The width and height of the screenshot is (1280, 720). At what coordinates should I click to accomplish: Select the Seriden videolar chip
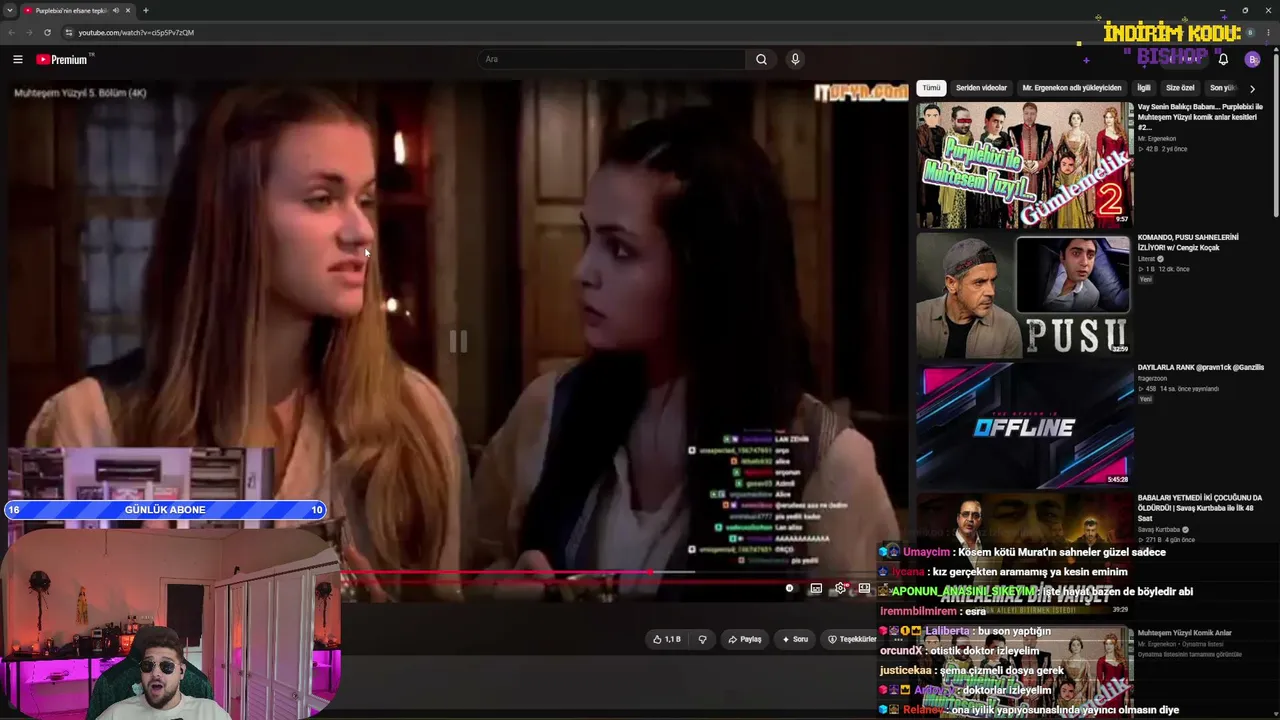(981, 88)
